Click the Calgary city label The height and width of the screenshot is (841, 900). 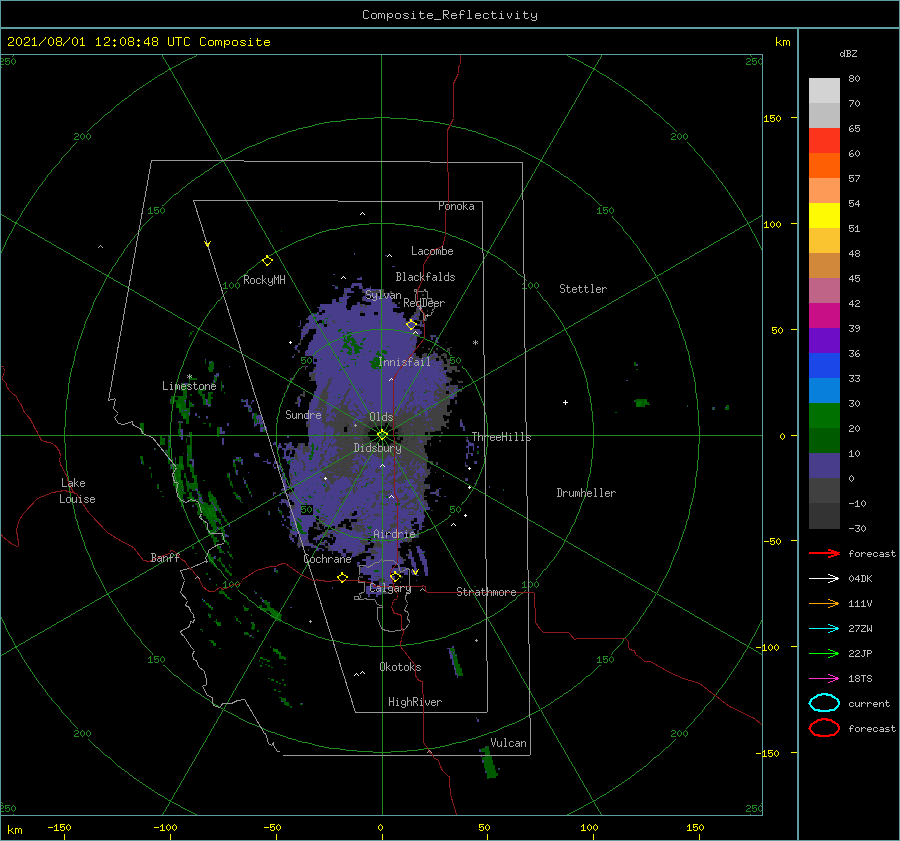coord(390,588)
